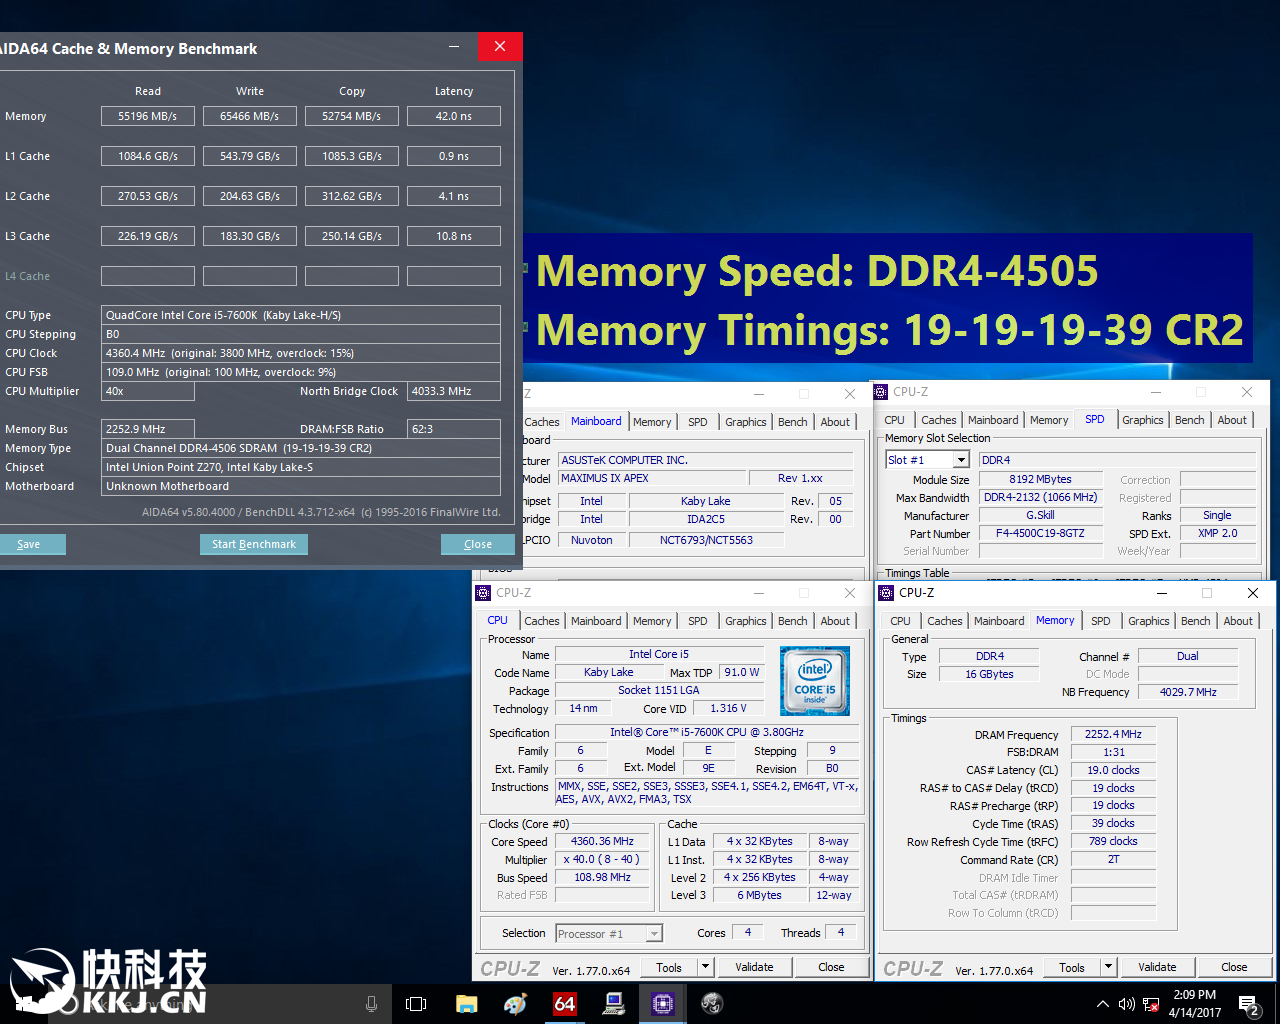Click the Cortana microphone icon
The height and width of the screenshot is (1024, 1280).
click(x=371, y=1003)
